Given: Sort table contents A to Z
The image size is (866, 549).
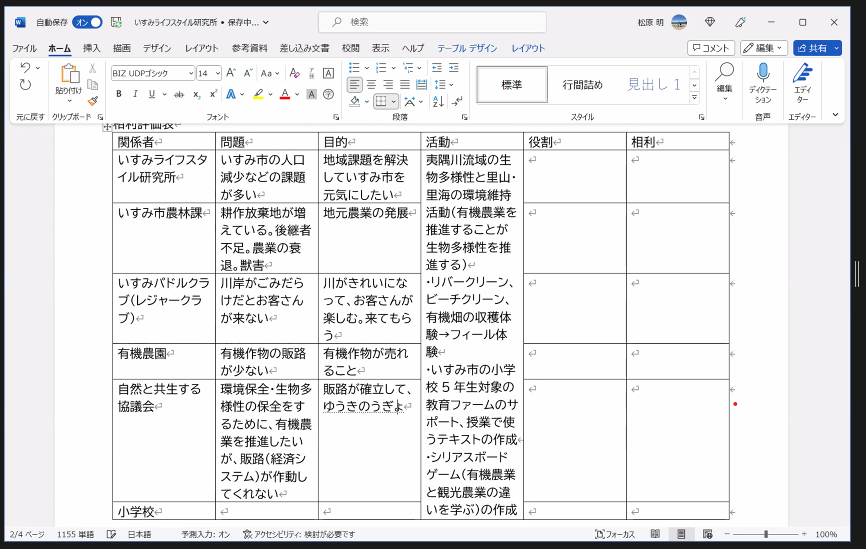Looking at the screenshot, I should (438, 102).
